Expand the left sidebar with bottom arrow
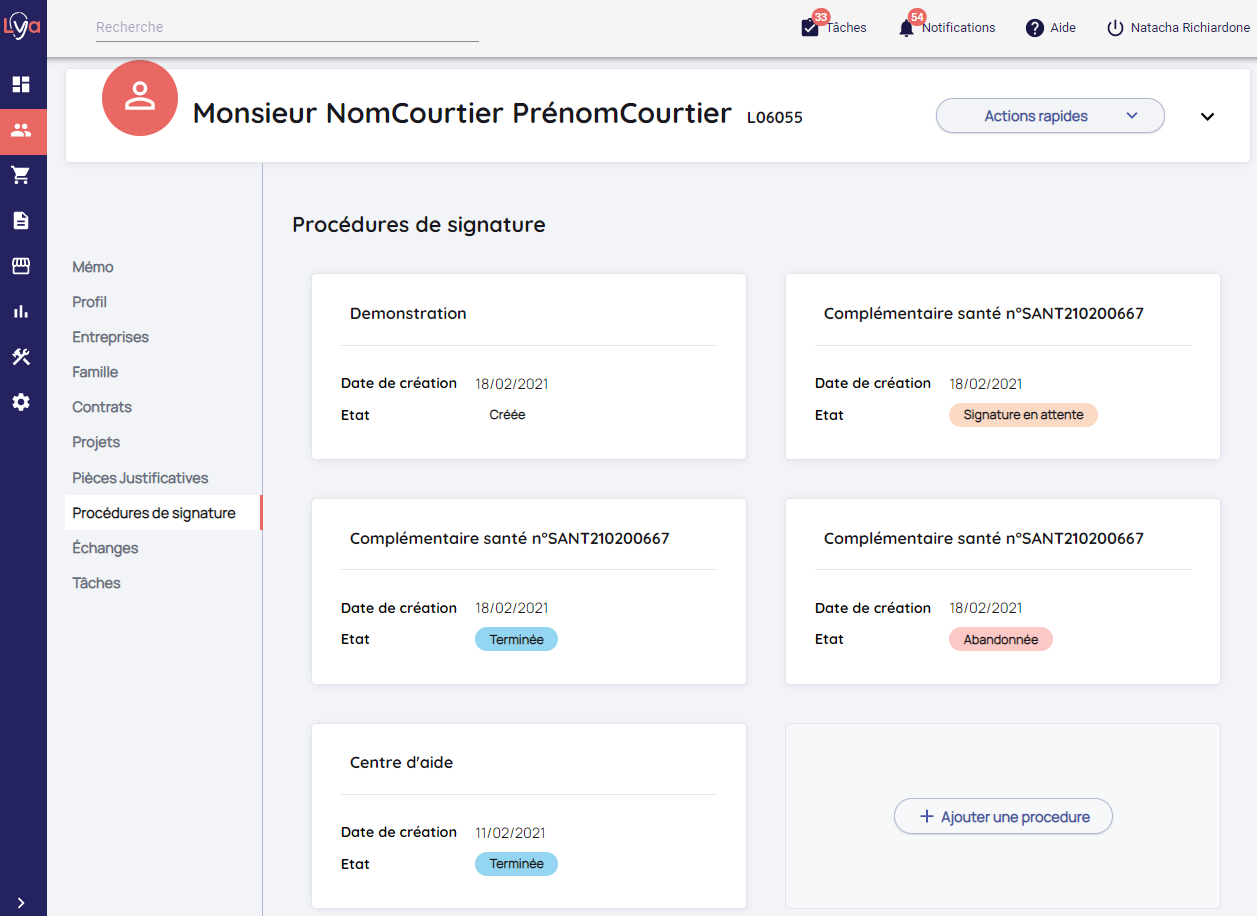This screenshot has height=916, width=1257. [21, 902]
